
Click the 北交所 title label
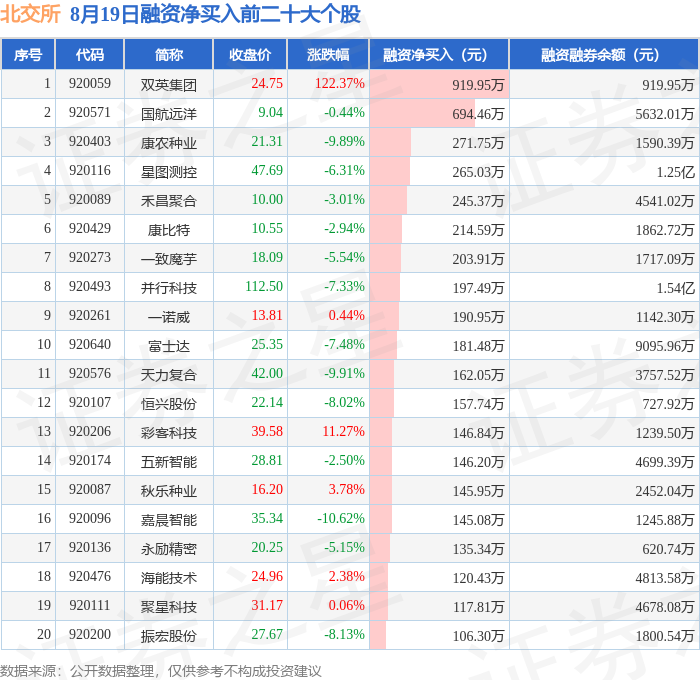pyautogui.click(x=30, y=14)
